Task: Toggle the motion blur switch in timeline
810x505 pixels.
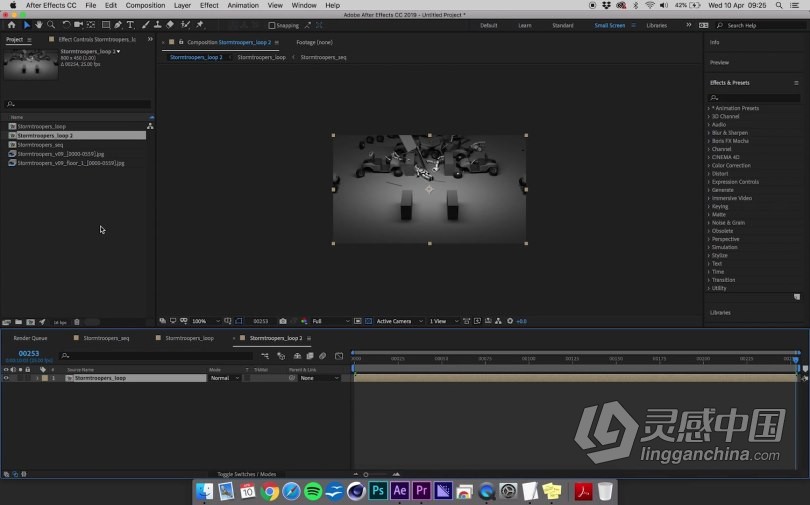Action: click(x=322, y=356)
